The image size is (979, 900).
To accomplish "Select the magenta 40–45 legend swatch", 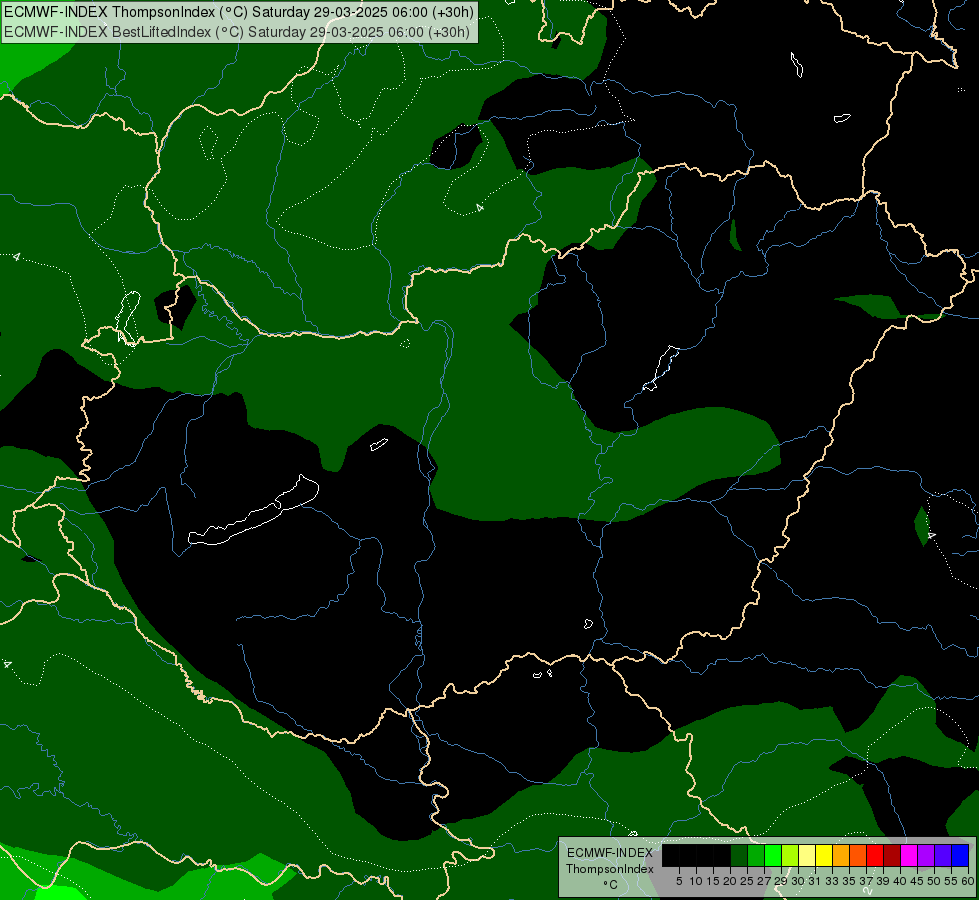I will click(909, 856).
